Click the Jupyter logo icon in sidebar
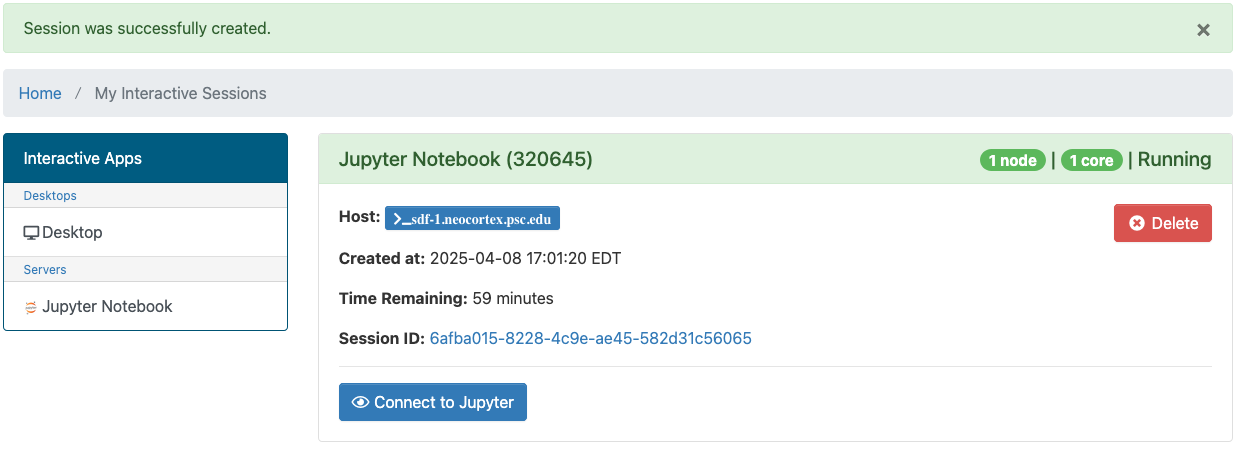The image size is (1254, 454). (x=31, y=307)
